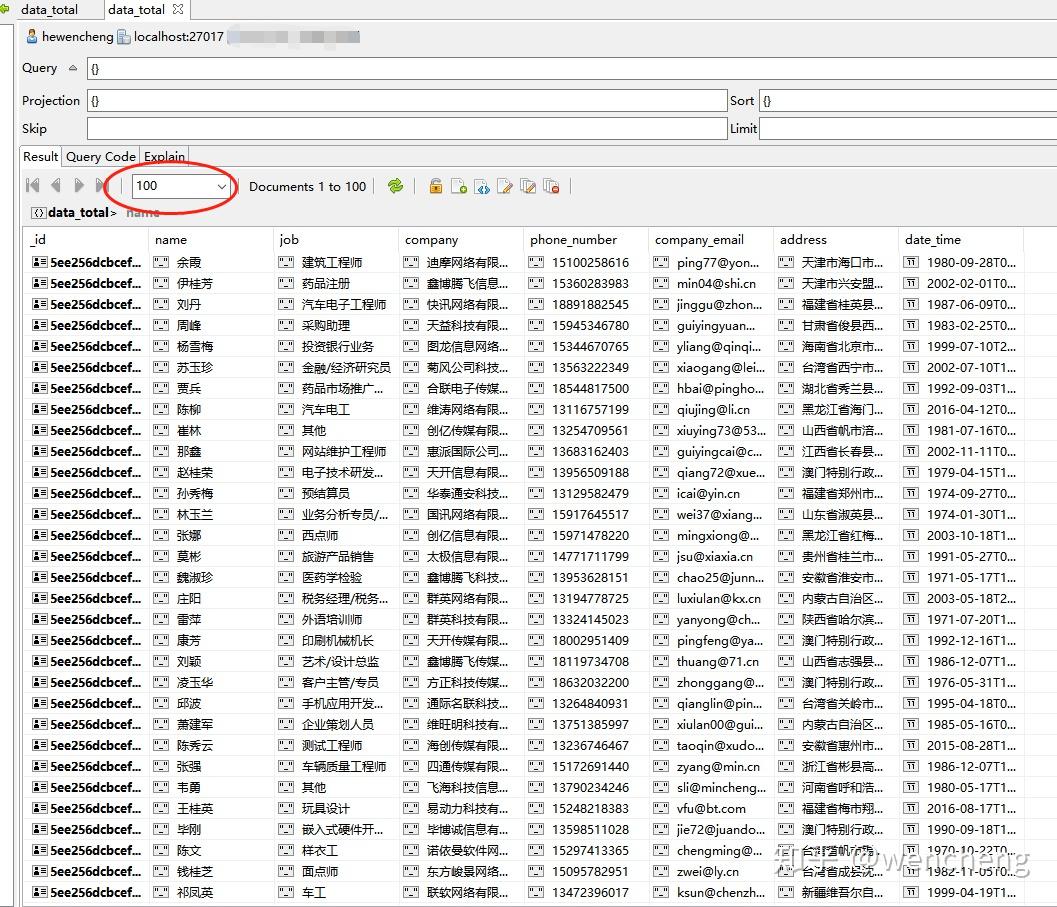Click the green back arrow at top left
Screen dimensions: 1057x907
[x=7, y=7]
